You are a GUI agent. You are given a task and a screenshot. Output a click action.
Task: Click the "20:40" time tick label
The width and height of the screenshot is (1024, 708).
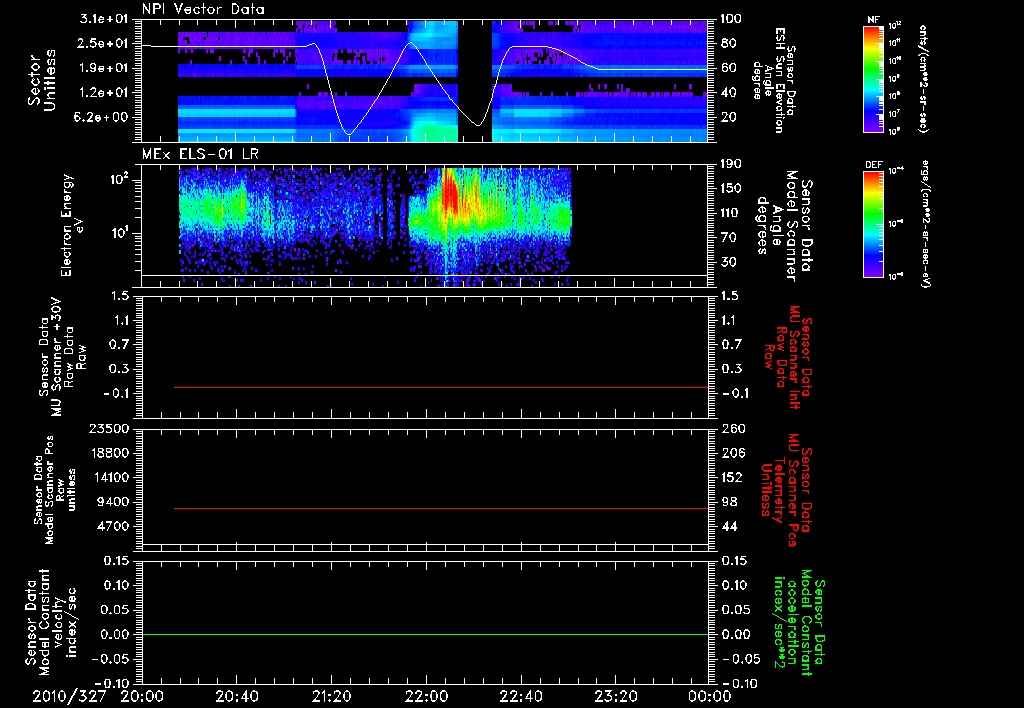[236, 697]
